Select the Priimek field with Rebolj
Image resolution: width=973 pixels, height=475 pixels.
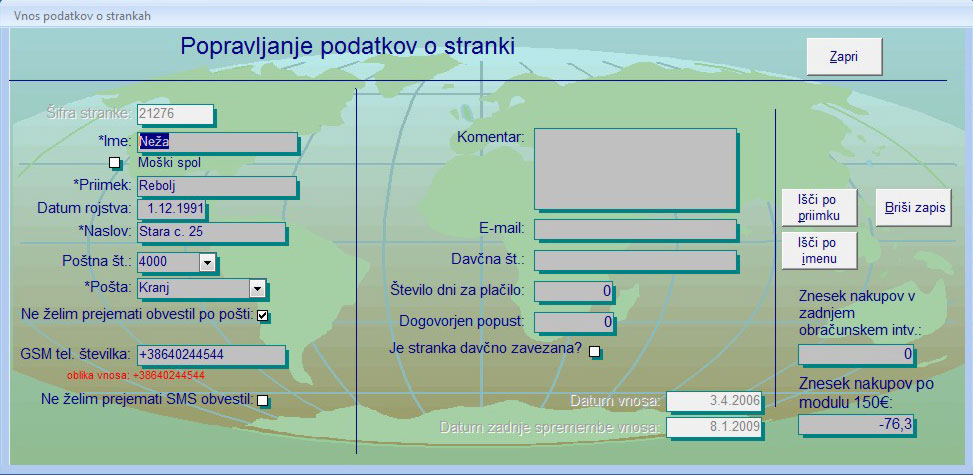coord(217,186)
